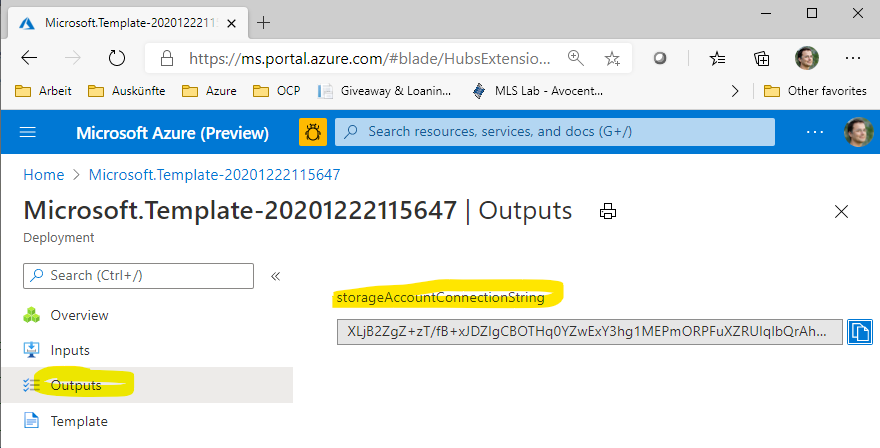Refresh the browser page
Screen dimensions: 880x448
click(117, 58)
